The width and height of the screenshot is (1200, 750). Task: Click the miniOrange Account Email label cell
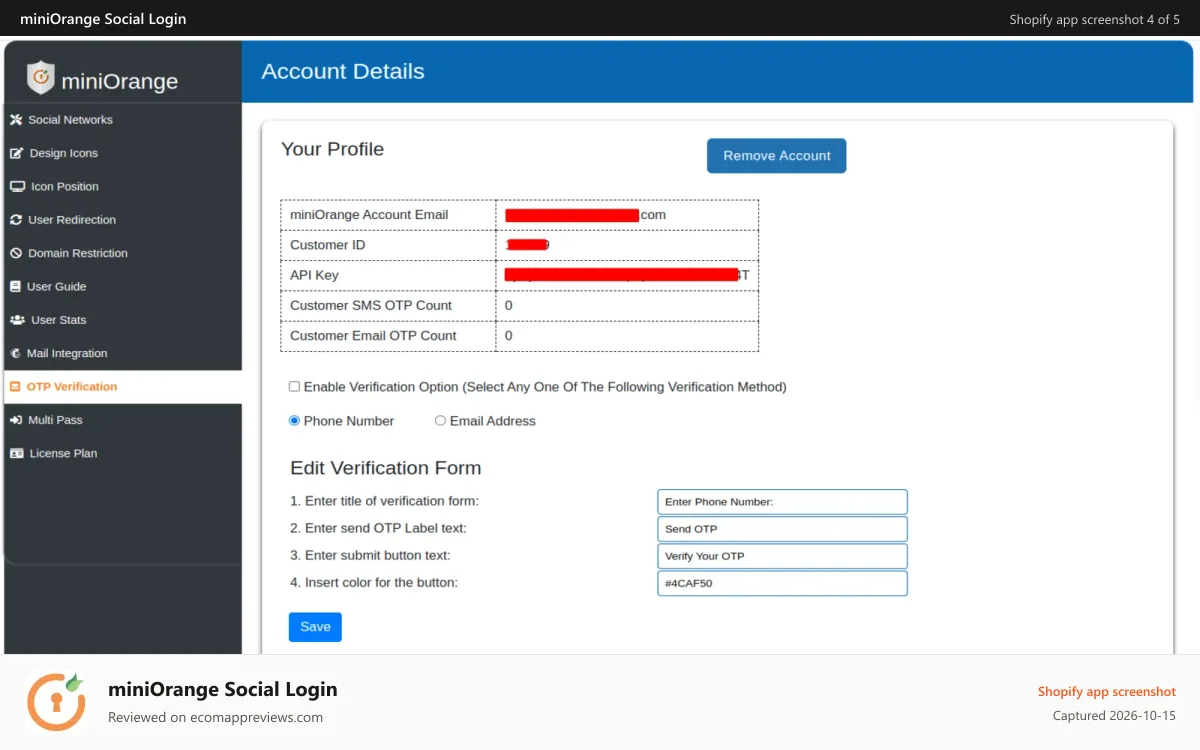pyautogui.click(x=388, y=215)
